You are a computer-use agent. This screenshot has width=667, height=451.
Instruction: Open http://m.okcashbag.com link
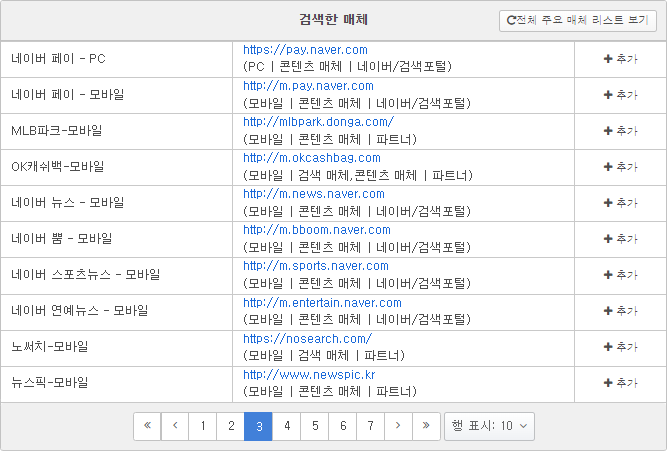312,158
